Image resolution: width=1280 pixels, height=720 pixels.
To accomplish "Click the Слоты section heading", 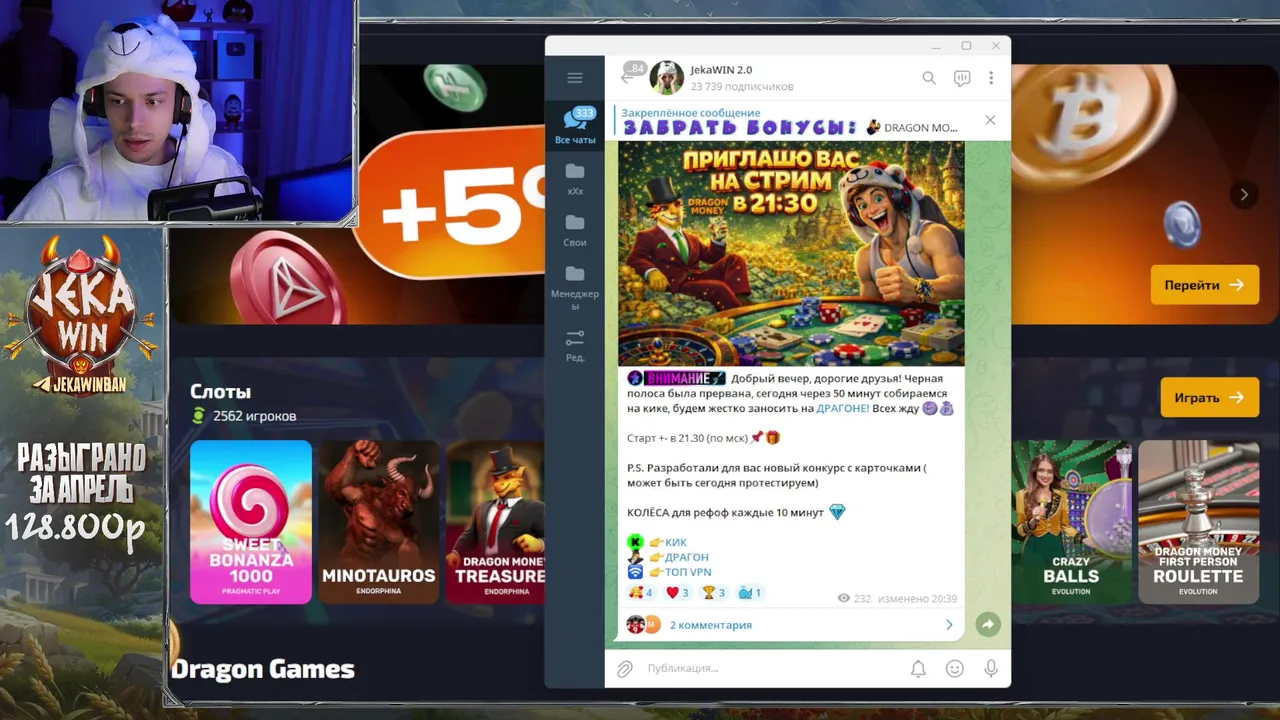I will click(221, 392).
